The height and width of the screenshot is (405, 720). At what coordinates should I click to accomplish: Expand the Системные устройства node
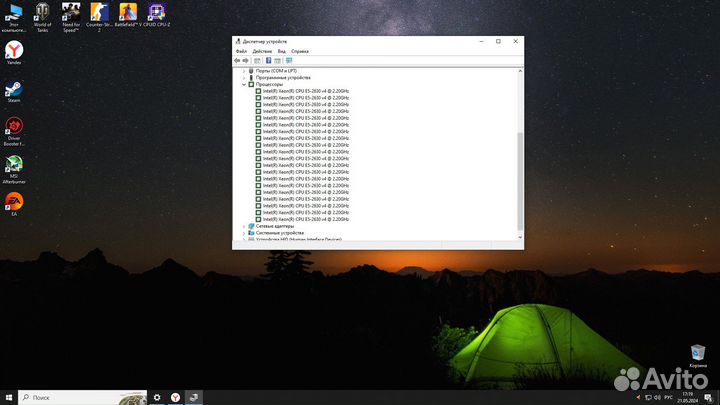(244, 233)
